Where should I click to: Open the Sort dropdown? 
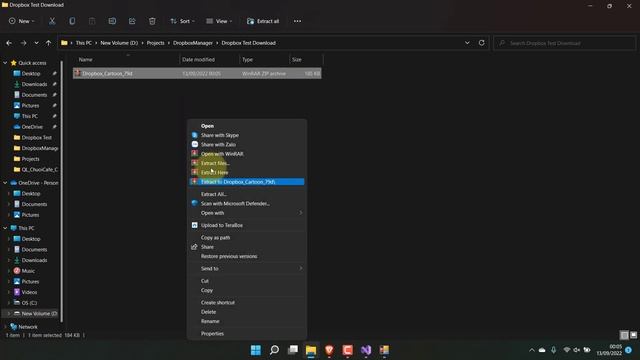[x=182, y=21]
